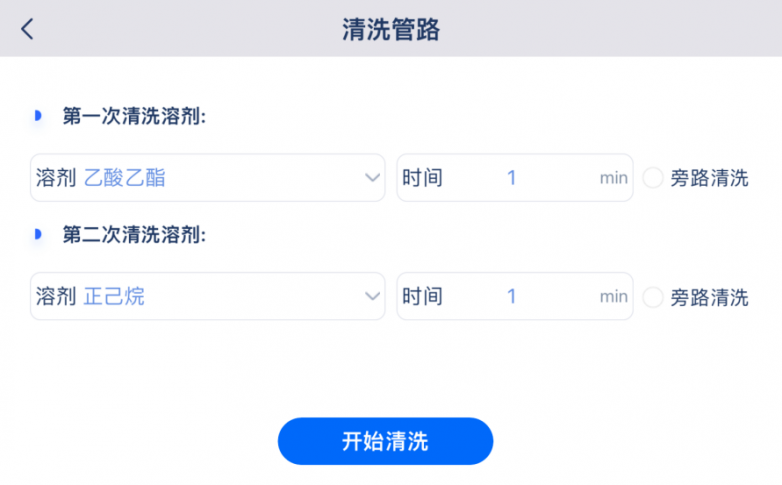782x485 pixels.
Task: Go back using the left arrow icon
Action: coord(27,28)
